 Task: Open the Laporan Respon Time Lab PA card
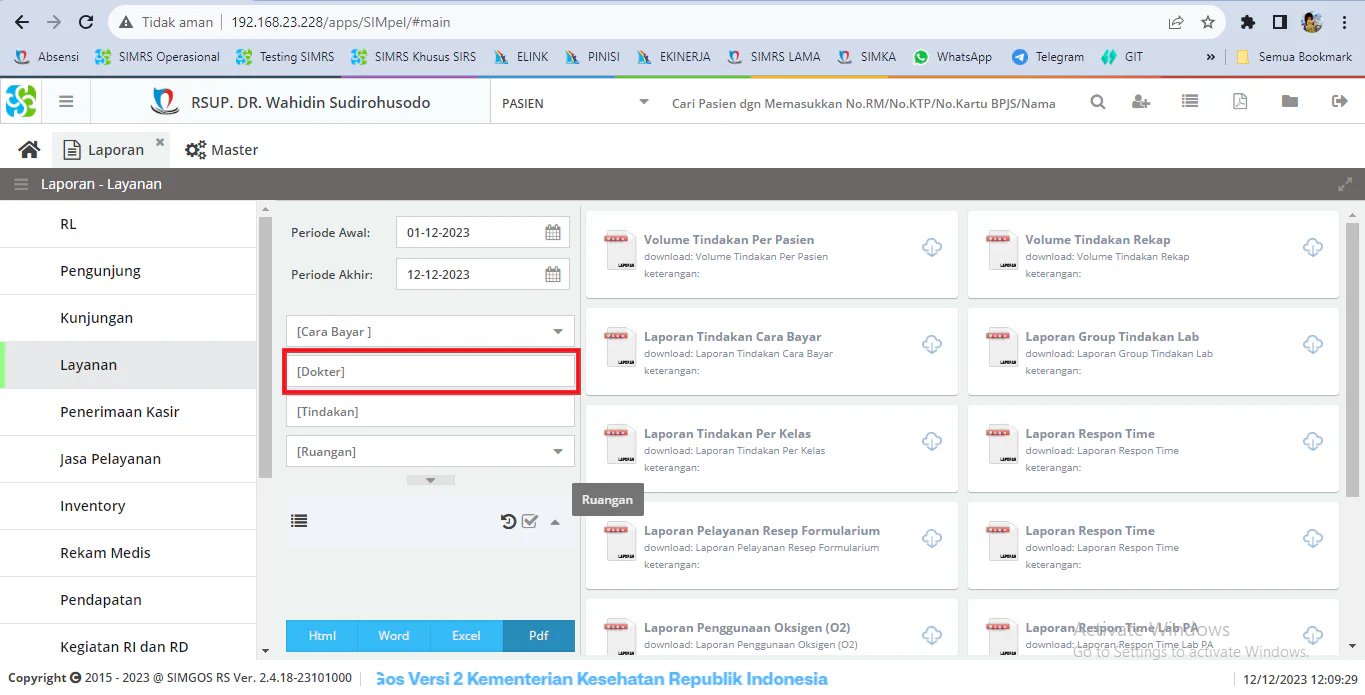(1153, 627)
